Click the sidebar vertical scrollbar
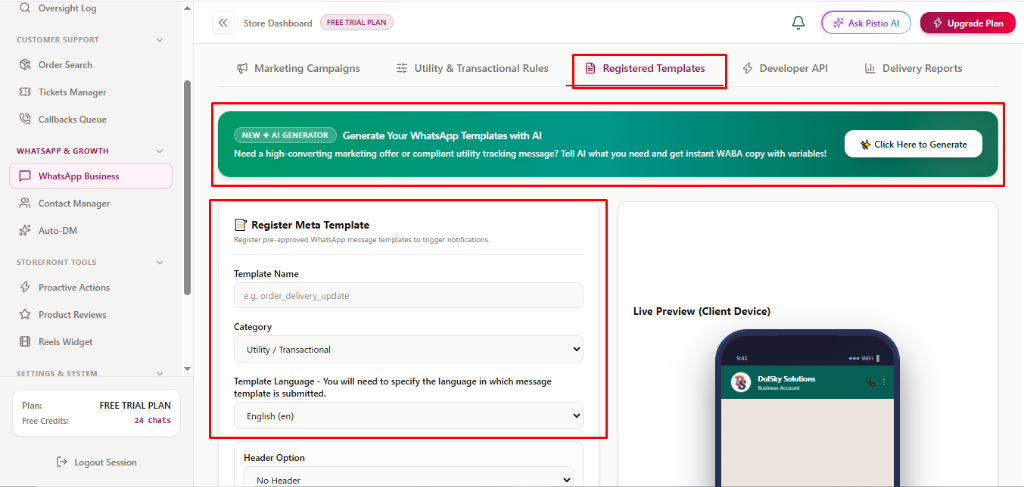The image size is (1024, 487). [x=187, y=187]
